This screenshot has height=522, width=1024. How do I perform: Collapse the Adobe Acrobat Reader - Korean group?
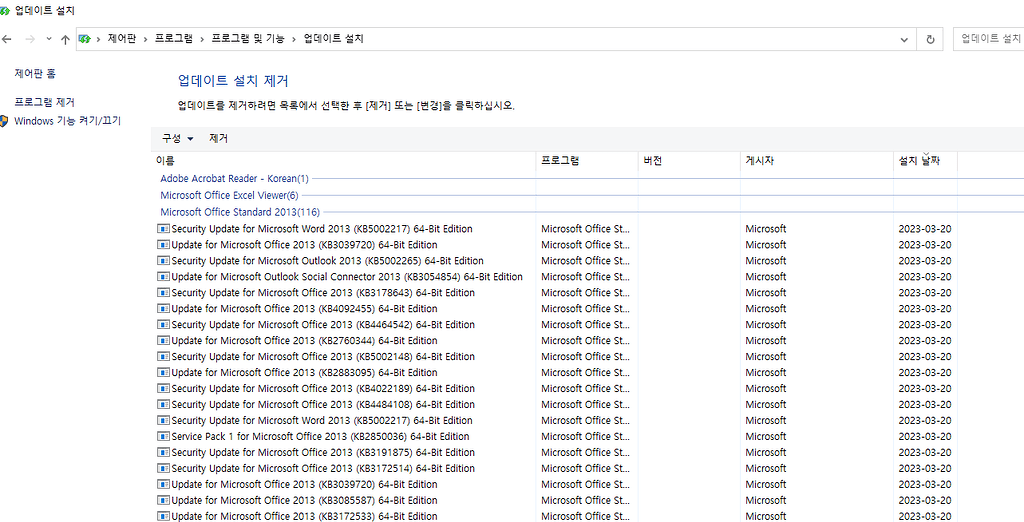point(234,178)
